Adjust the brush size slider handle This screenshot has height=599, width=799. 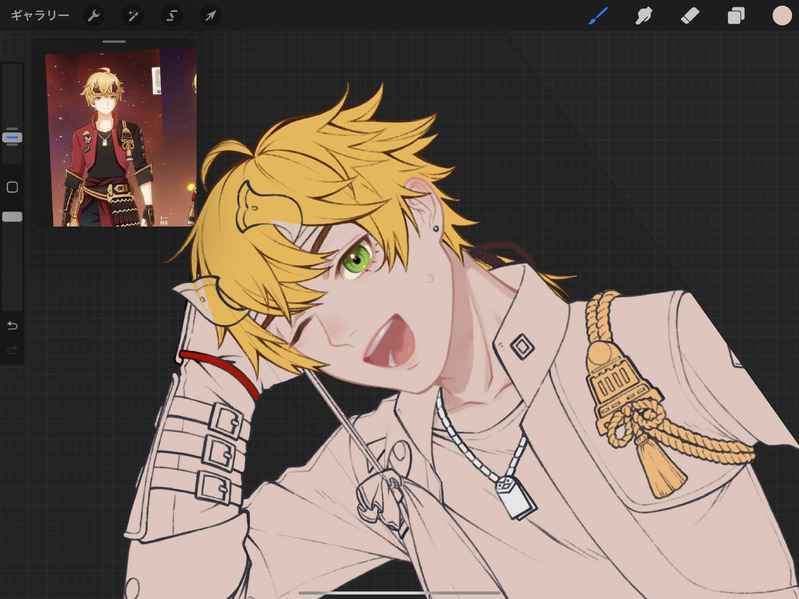click(x=12, y=137)
